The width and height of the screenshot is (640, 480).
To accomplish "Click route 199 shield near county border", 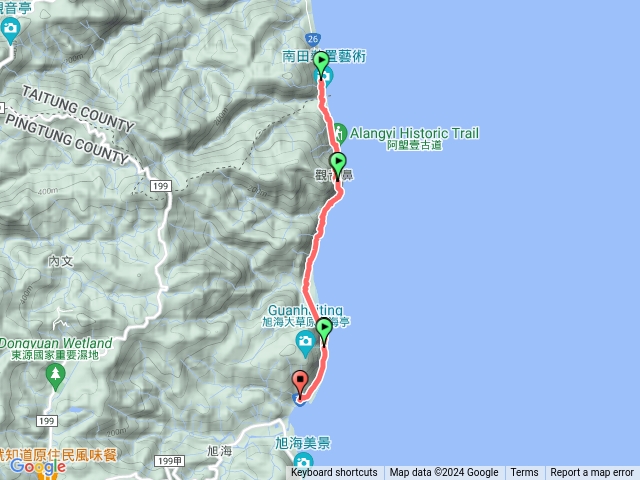I will [161, 186].
